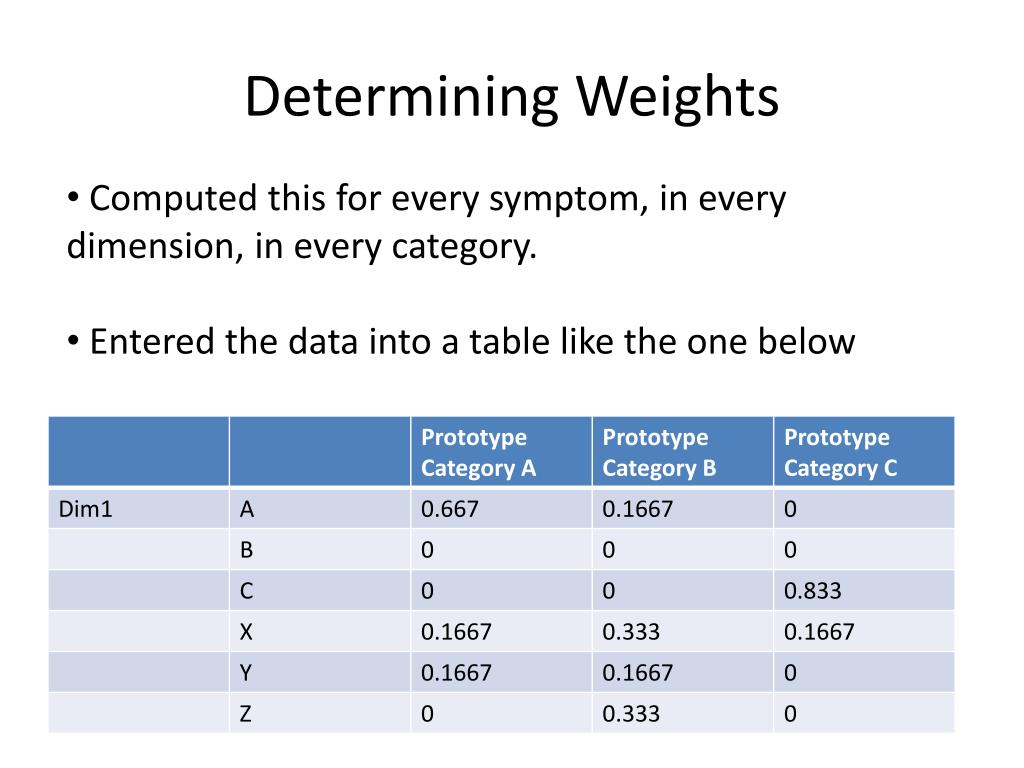The width and height of the screenshot is (1024, 768).
Task: Click the Category A value in row Y
Action: pos(456,673)
